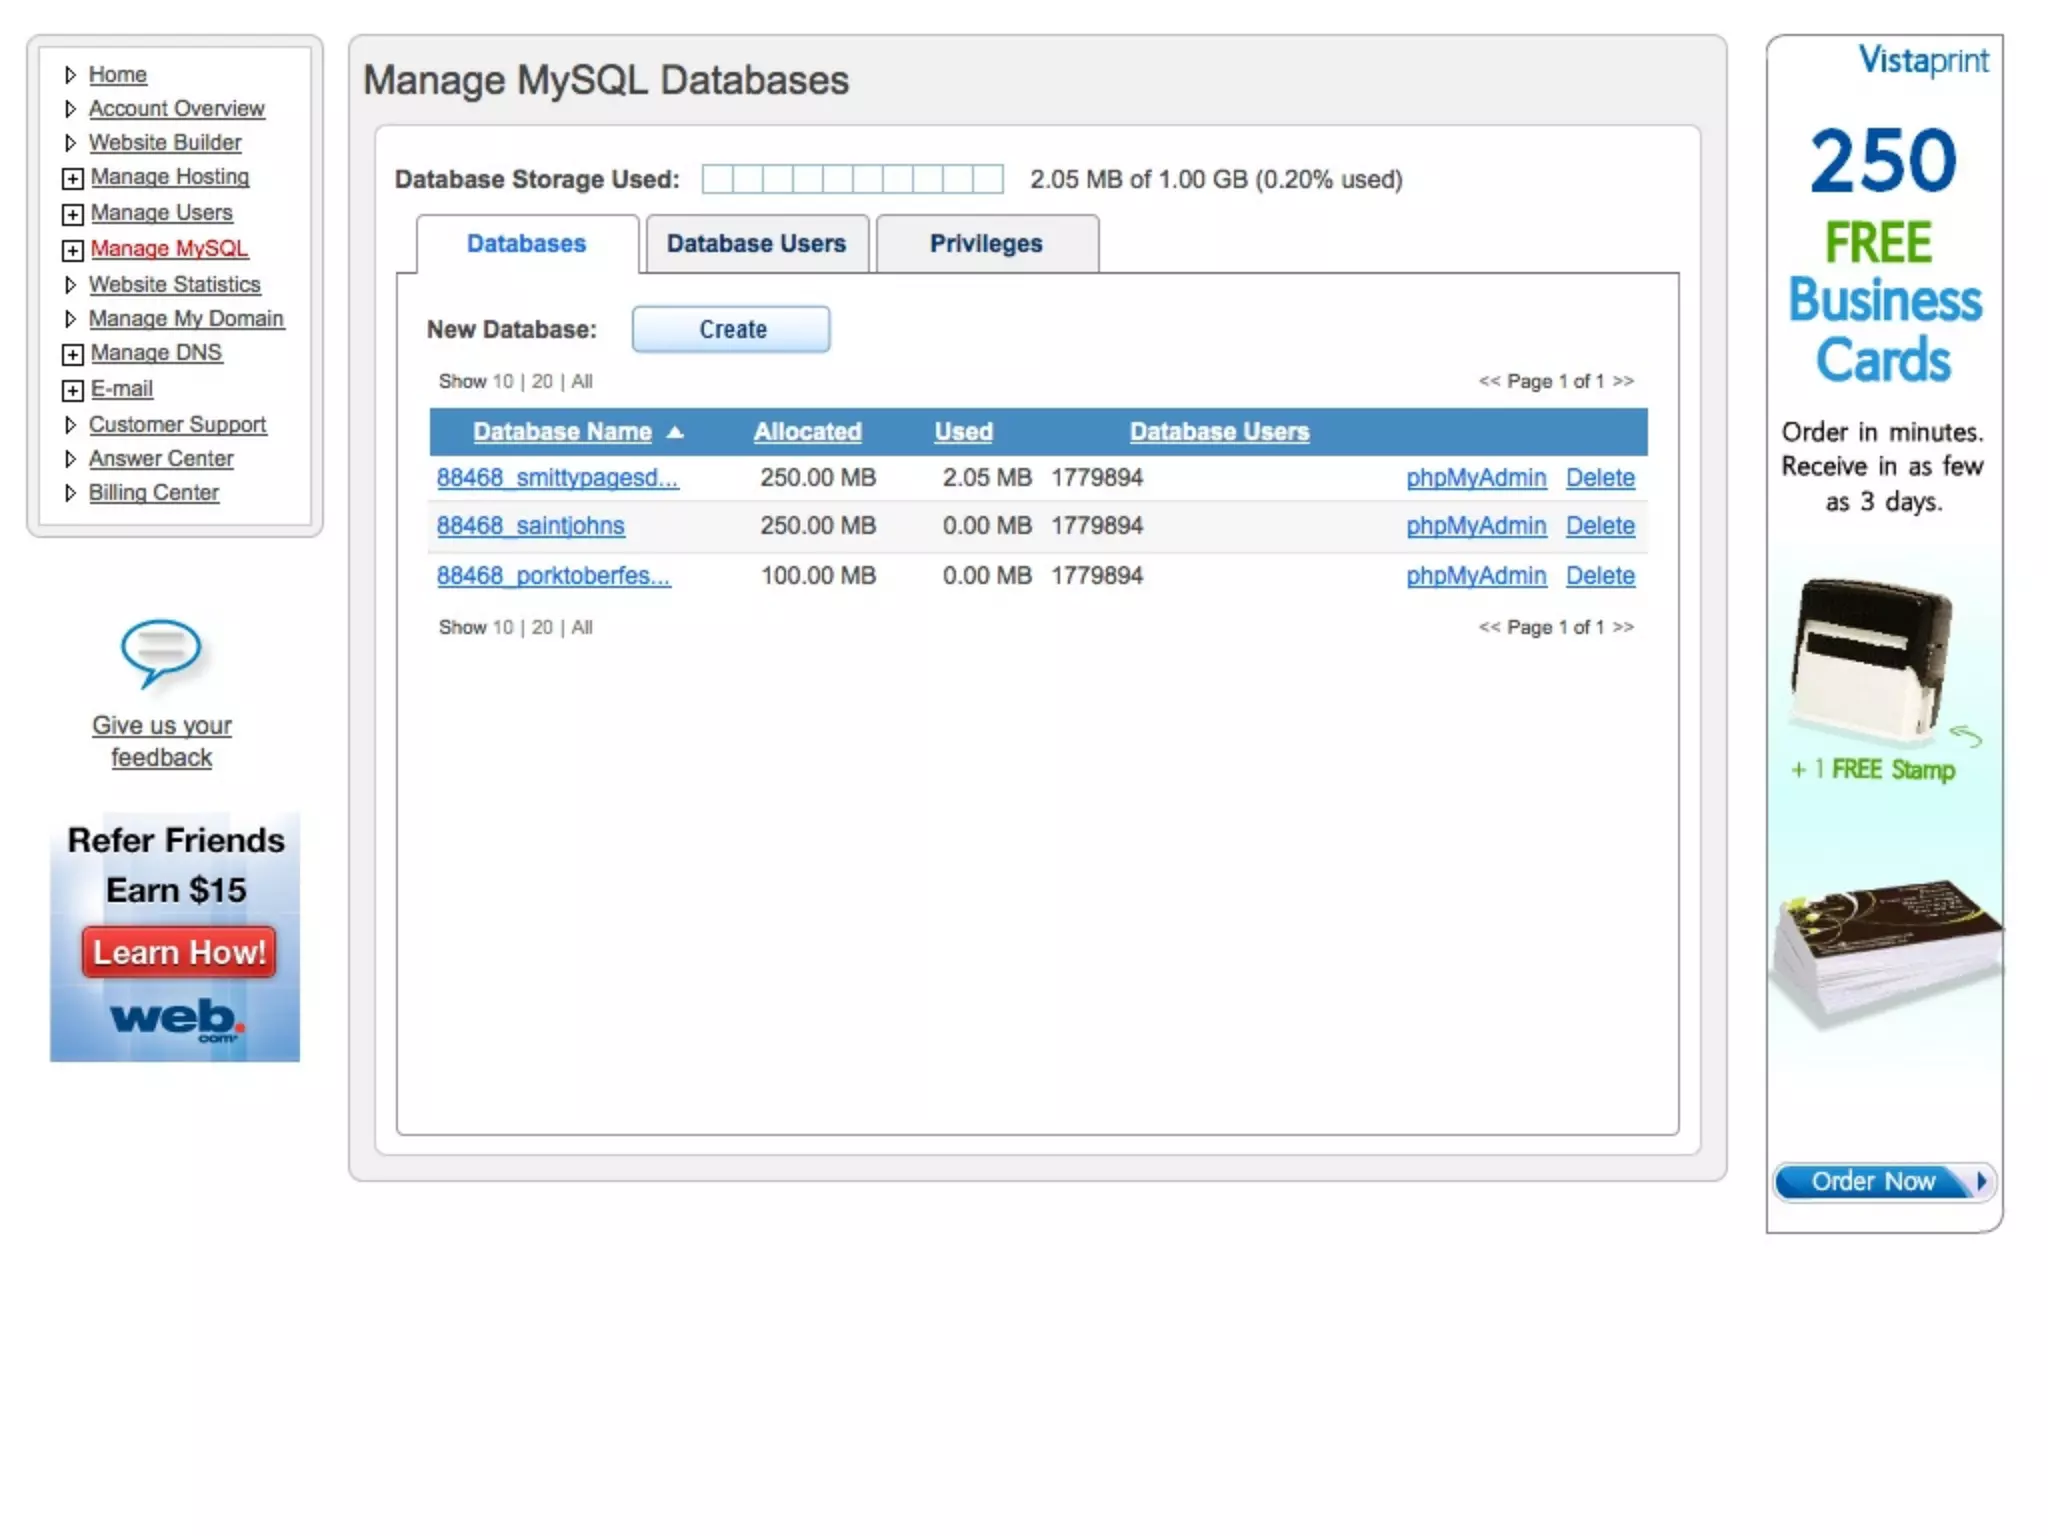Image resolution: width=2048 pixels, height=1536 pixels.
Task: Delete the 88468_porktoberfes database
Action: tap(1600, 576)
